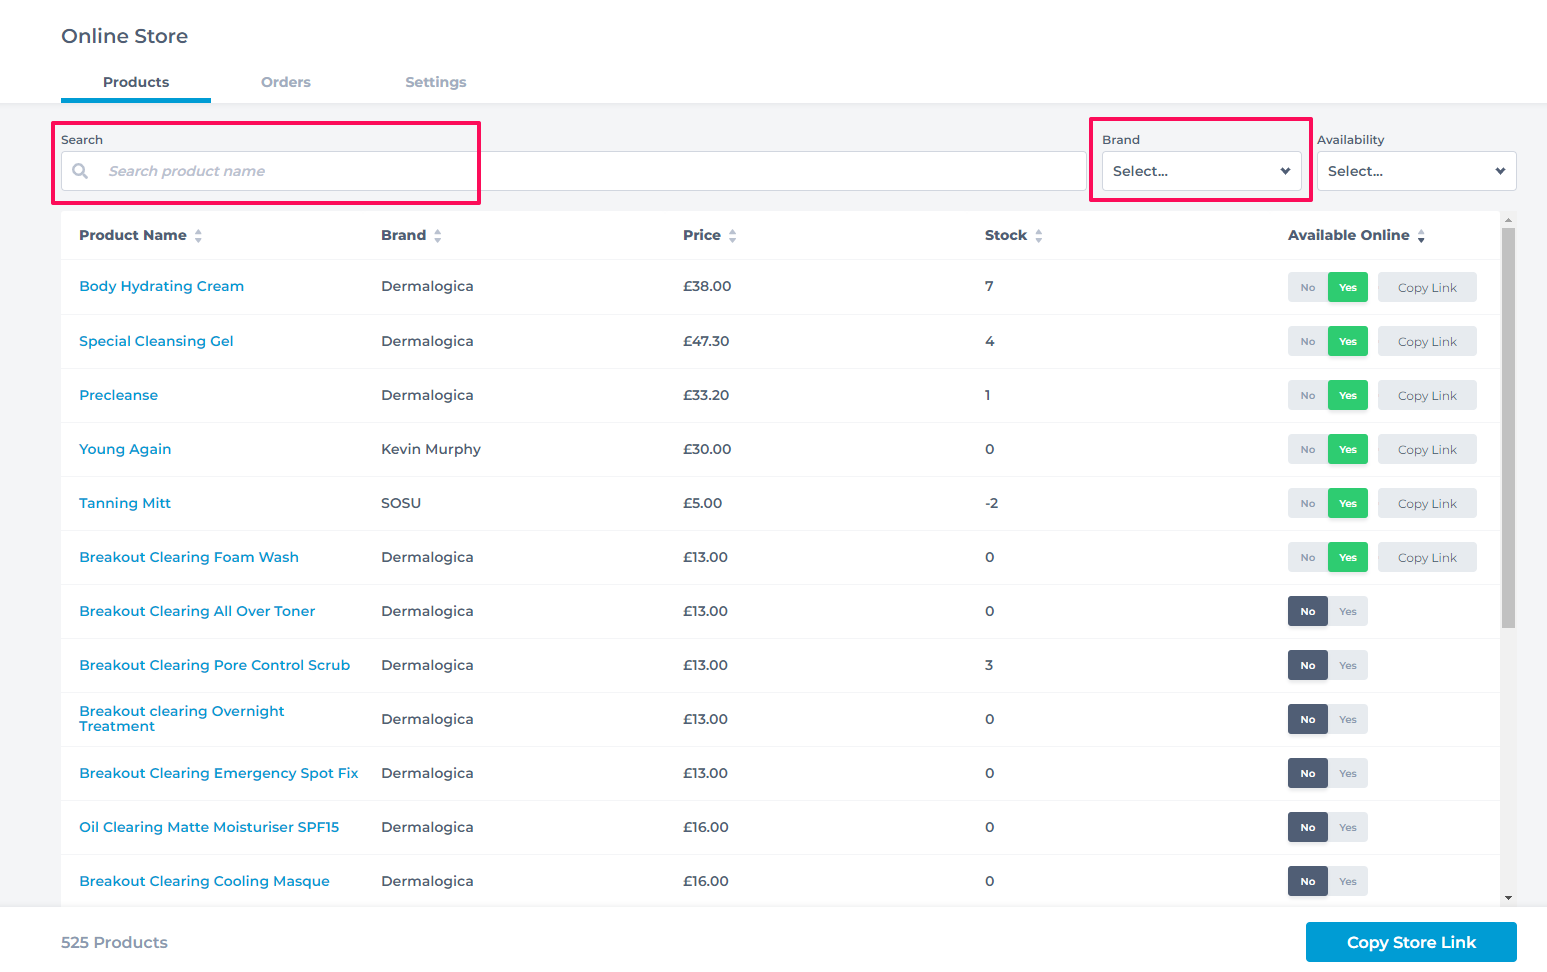The width and height of the screenshot is (1547, 972).
Task: Enable Breakout Clearing All Over Toner online
Action: click(1348, 612)
